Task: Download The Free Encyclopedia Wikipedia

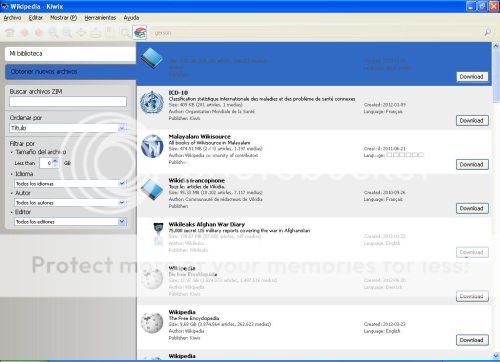Action: click(x=472, y=340)
